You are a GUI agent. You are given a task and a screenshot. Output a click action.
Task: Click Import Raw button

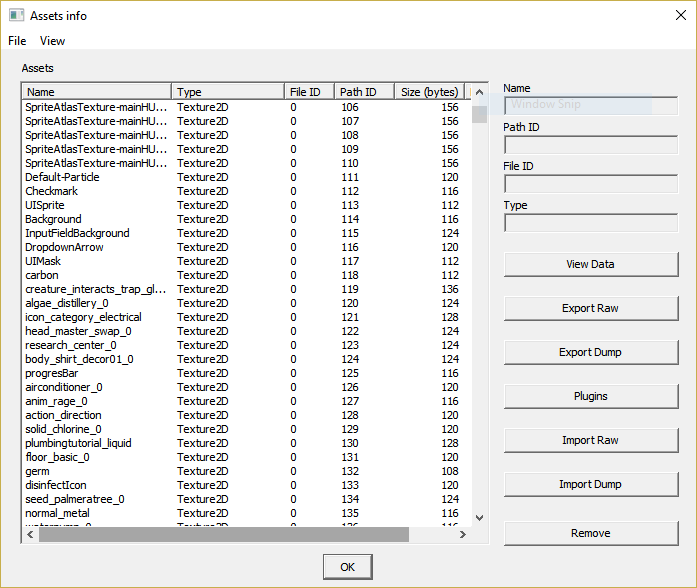tap(590, 440)
